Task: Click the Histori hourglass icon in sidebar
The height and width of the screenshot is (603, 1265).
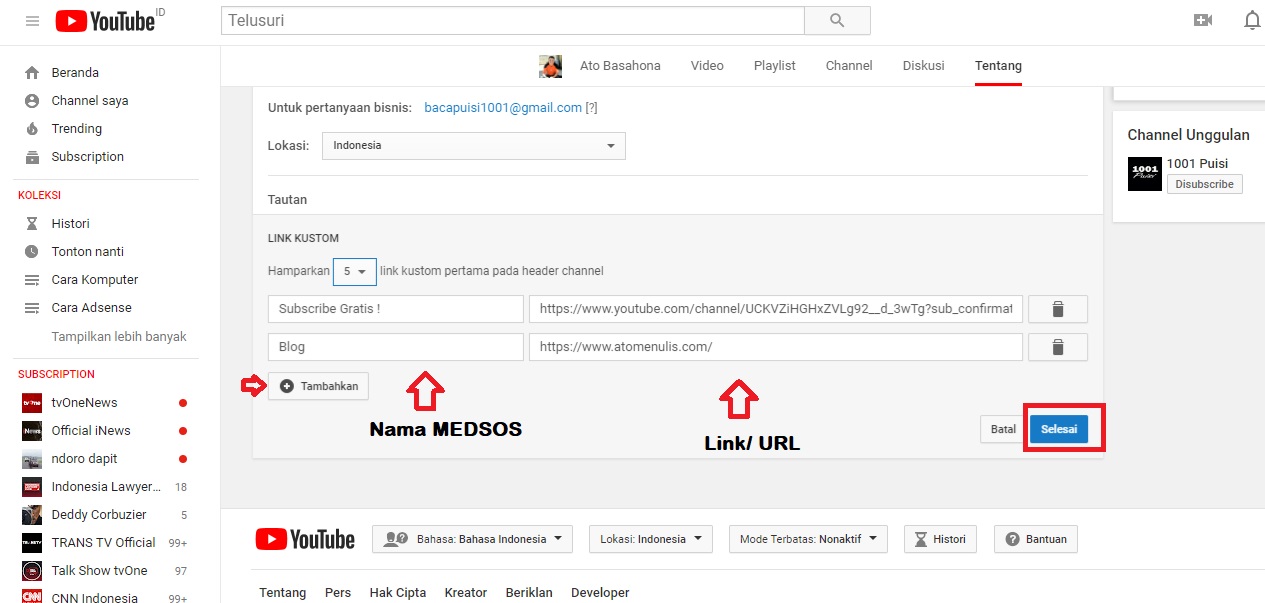Action: click(x=32, y=224)
